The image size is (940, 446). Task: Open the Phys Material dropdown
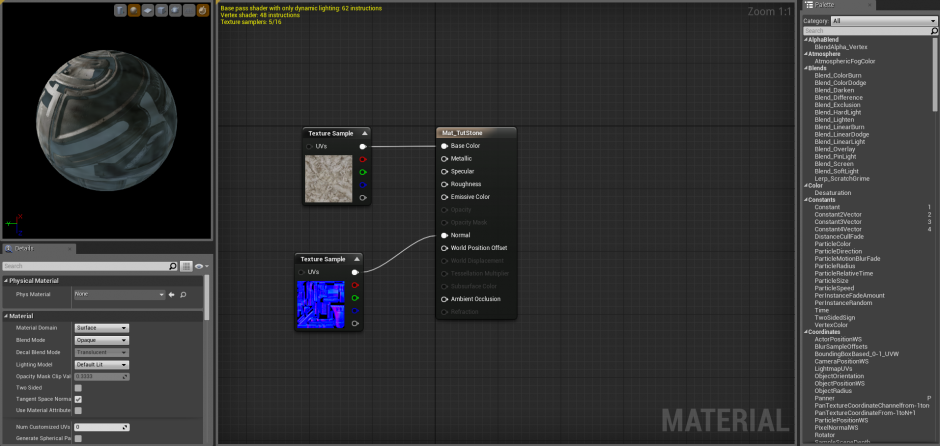tap(119, 294)
